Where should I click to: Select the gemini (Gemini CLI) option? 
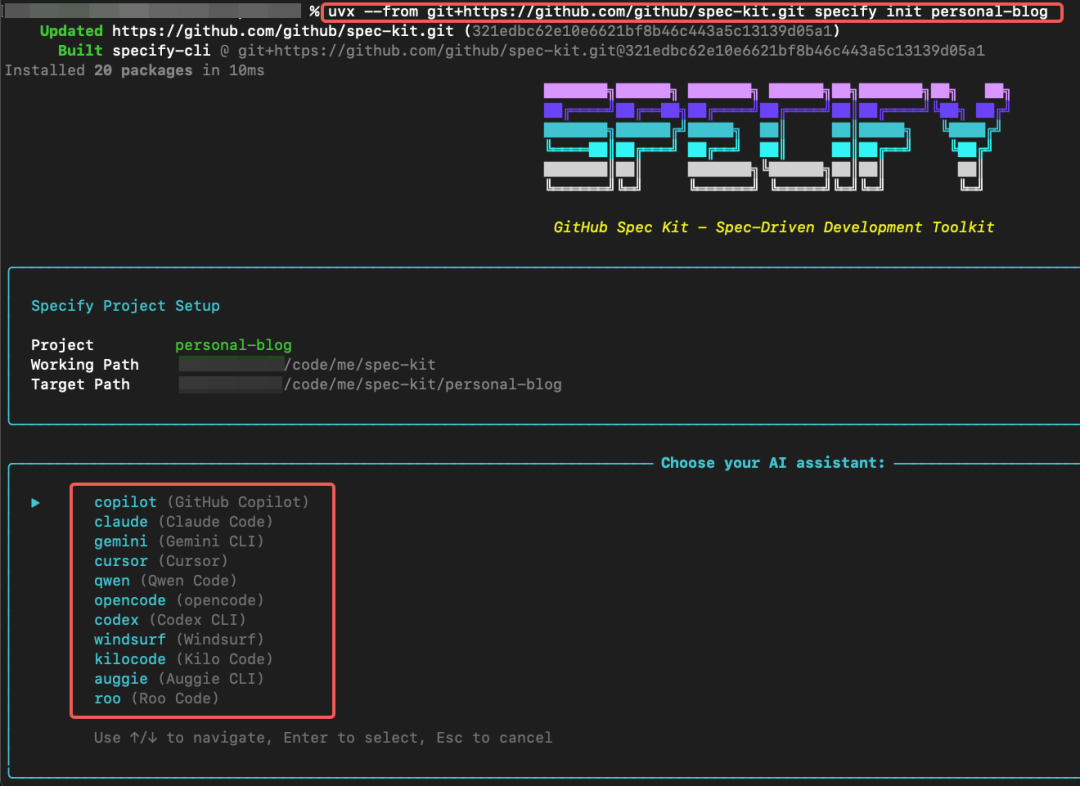click(179, 541)
